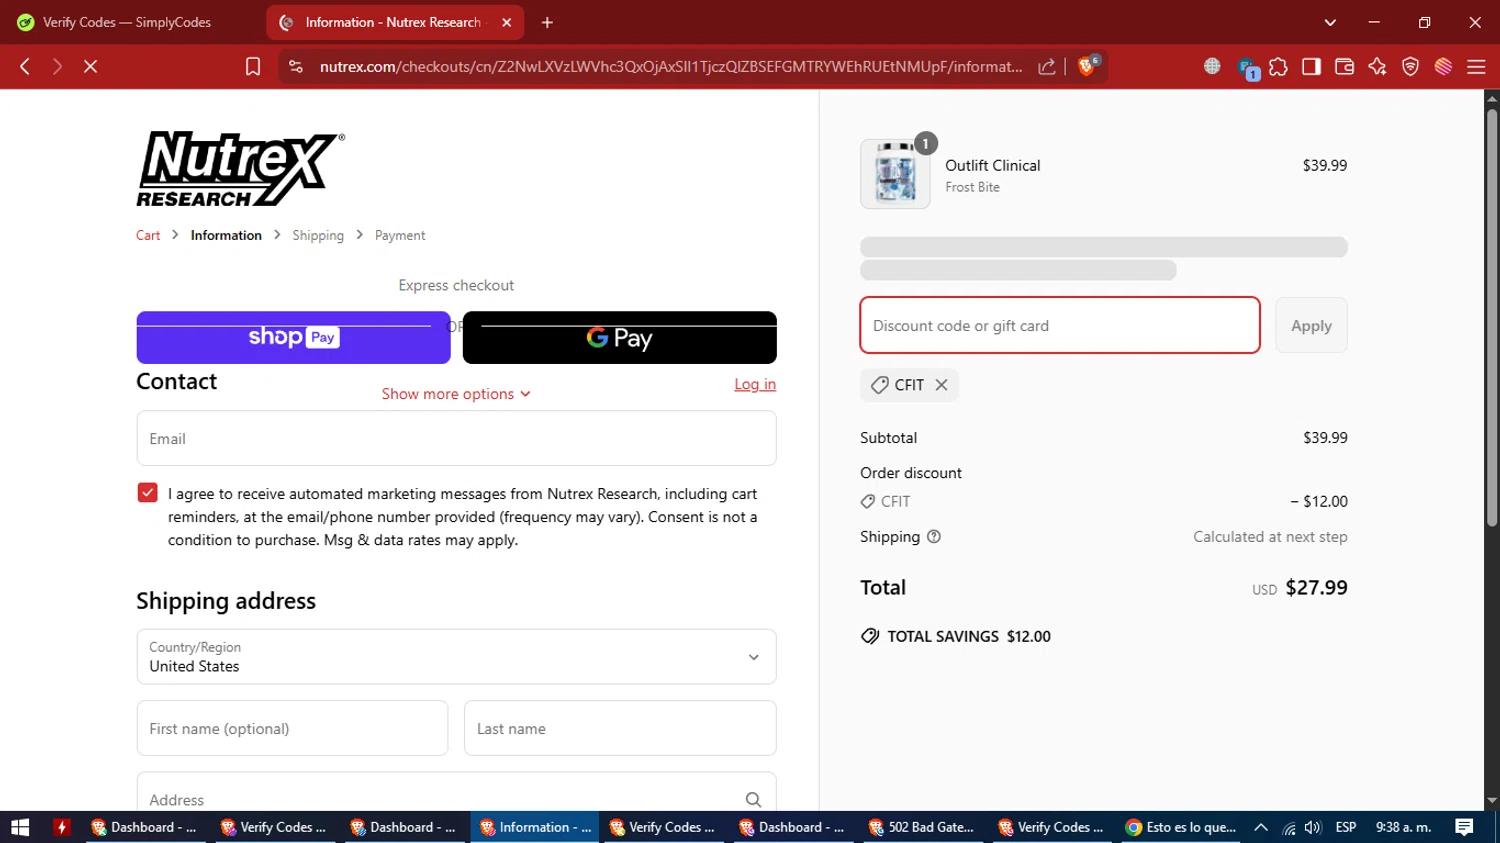Click the Last name field
The image size is (1500, 843).
pyautogui.click(x=620, y=728)
